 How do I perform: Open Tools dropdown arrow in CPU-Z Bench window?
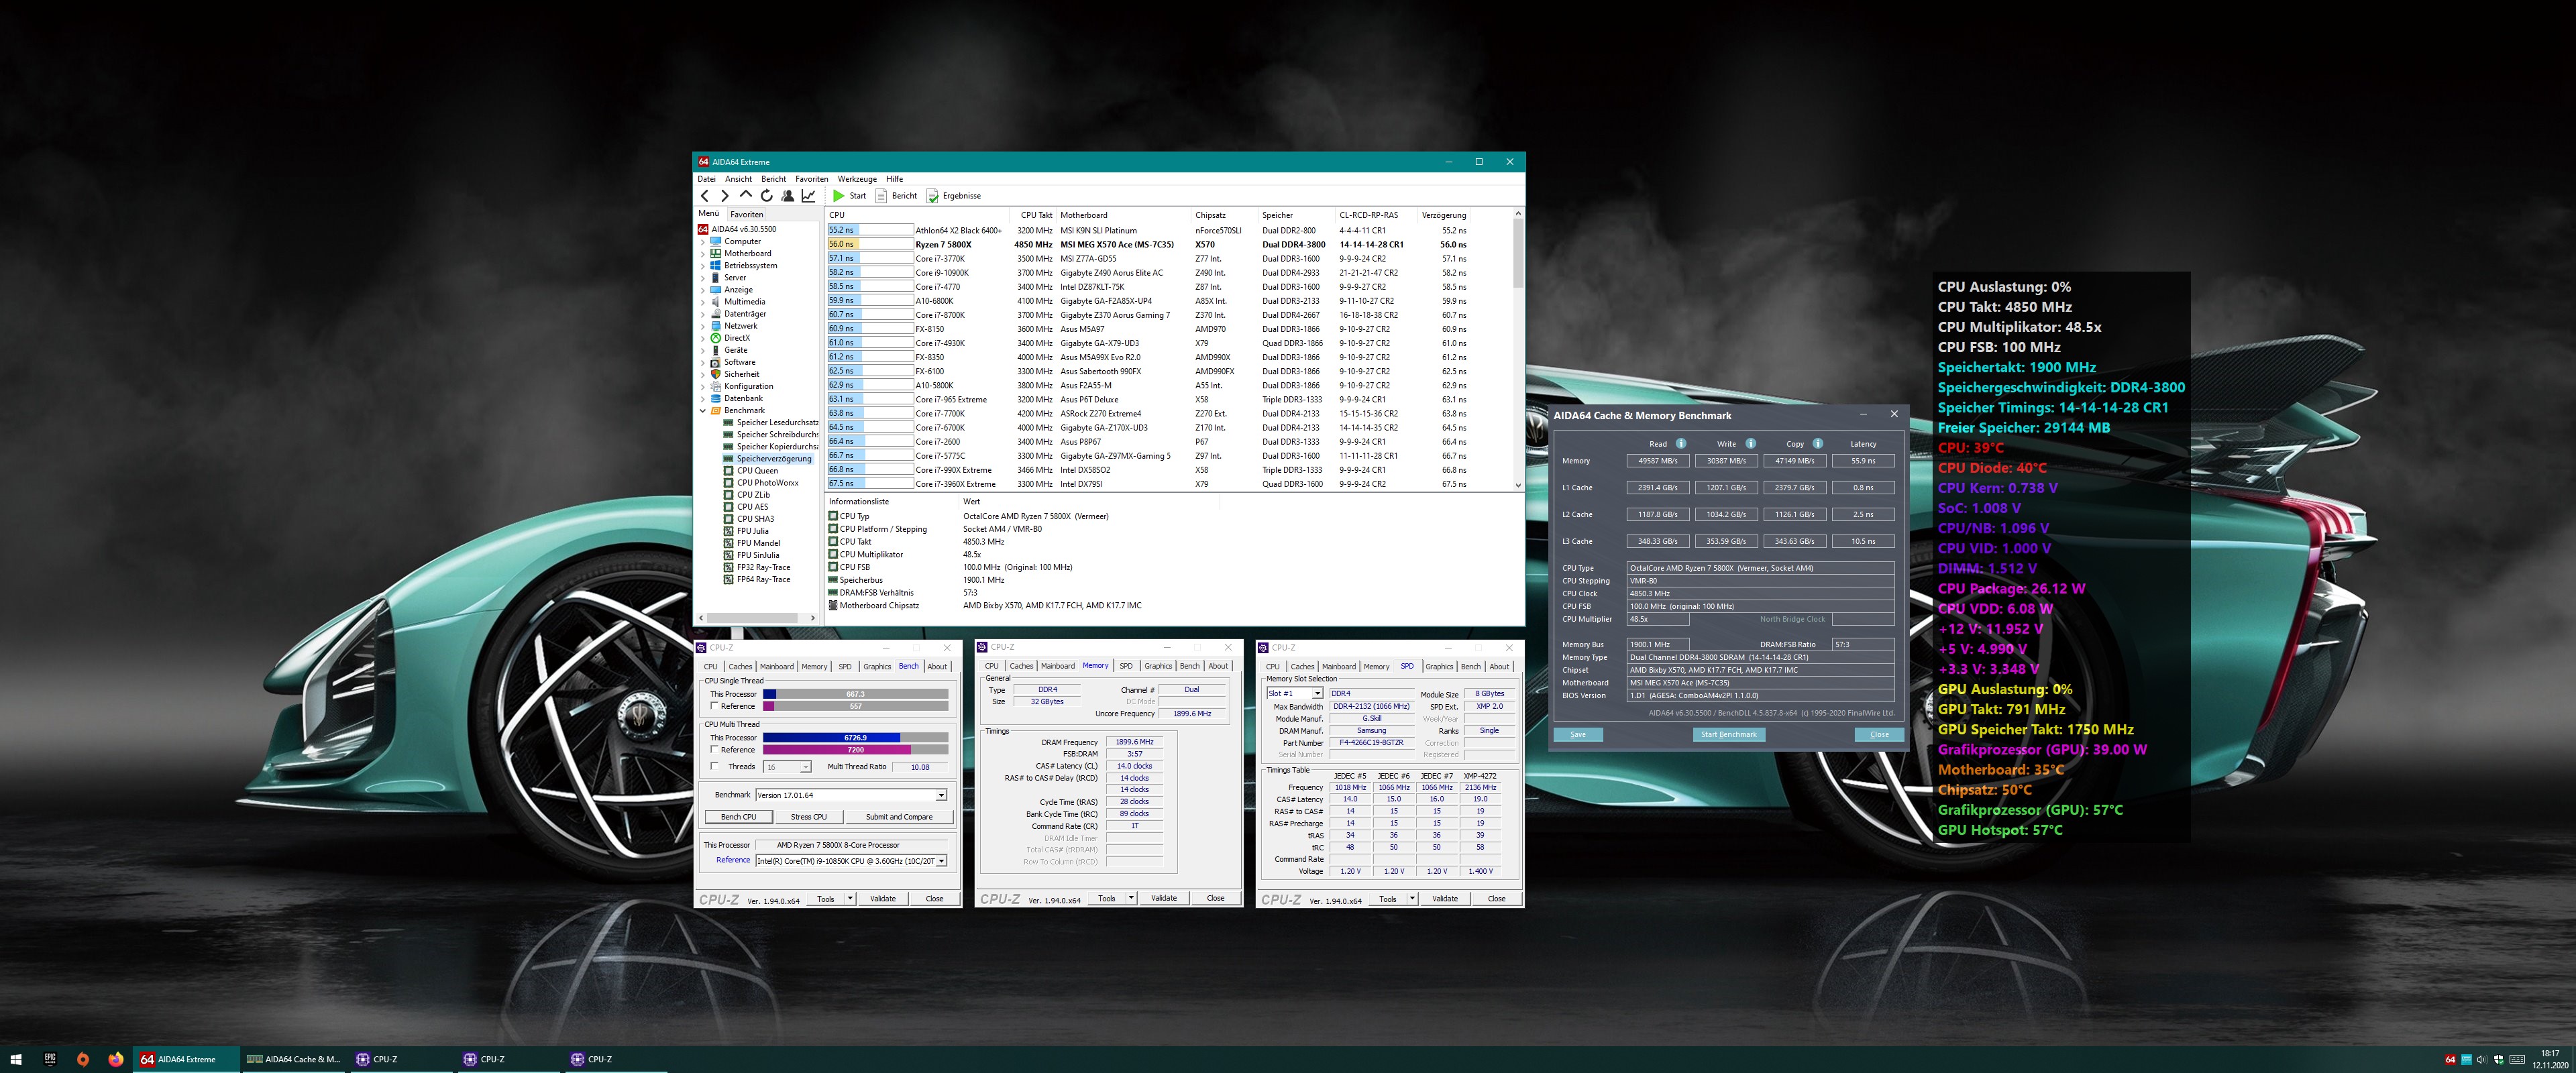[x=850, y=898]
